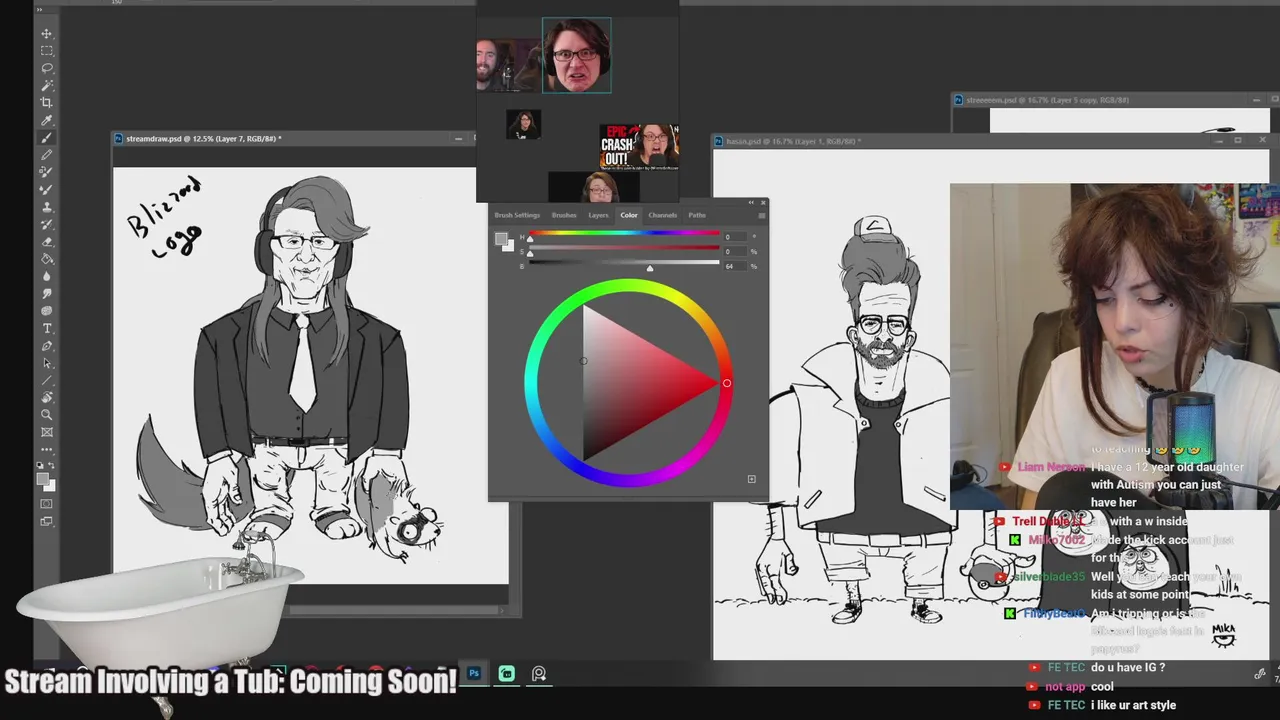Click the add swatch icon in Color panel

point(752,479)
